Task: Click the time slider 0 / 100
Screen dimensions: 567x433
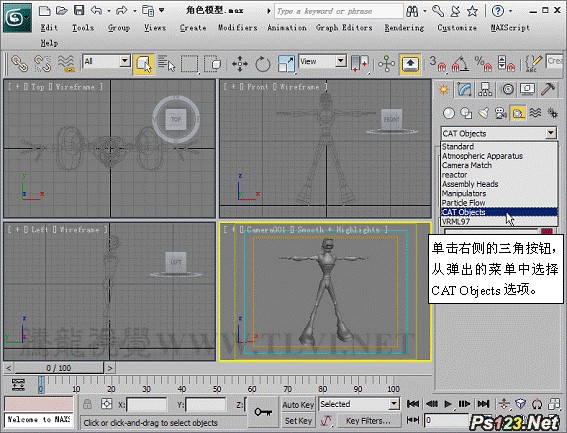Action: pyautogui.click(x=59, y=368)
